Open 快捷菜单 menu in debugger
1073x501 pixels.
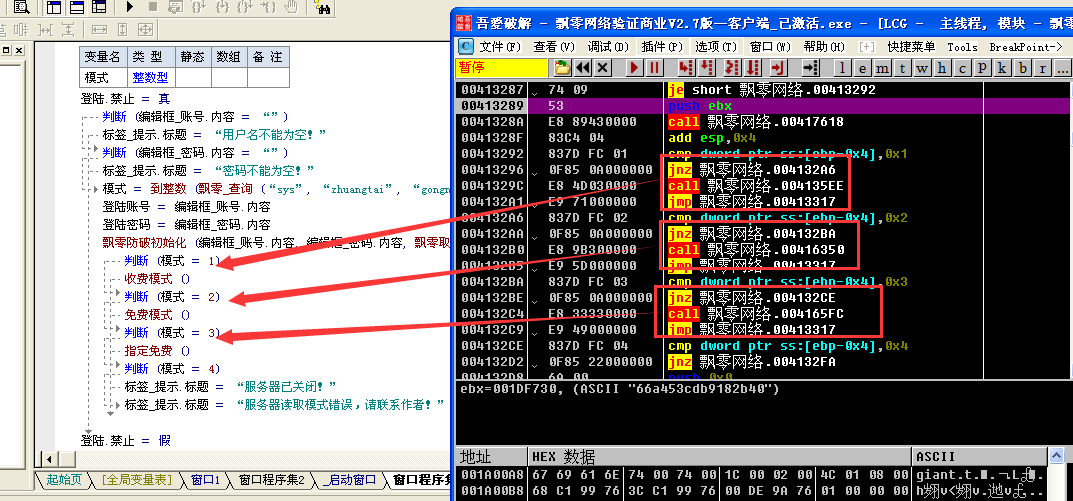click(x=911, y=47)
